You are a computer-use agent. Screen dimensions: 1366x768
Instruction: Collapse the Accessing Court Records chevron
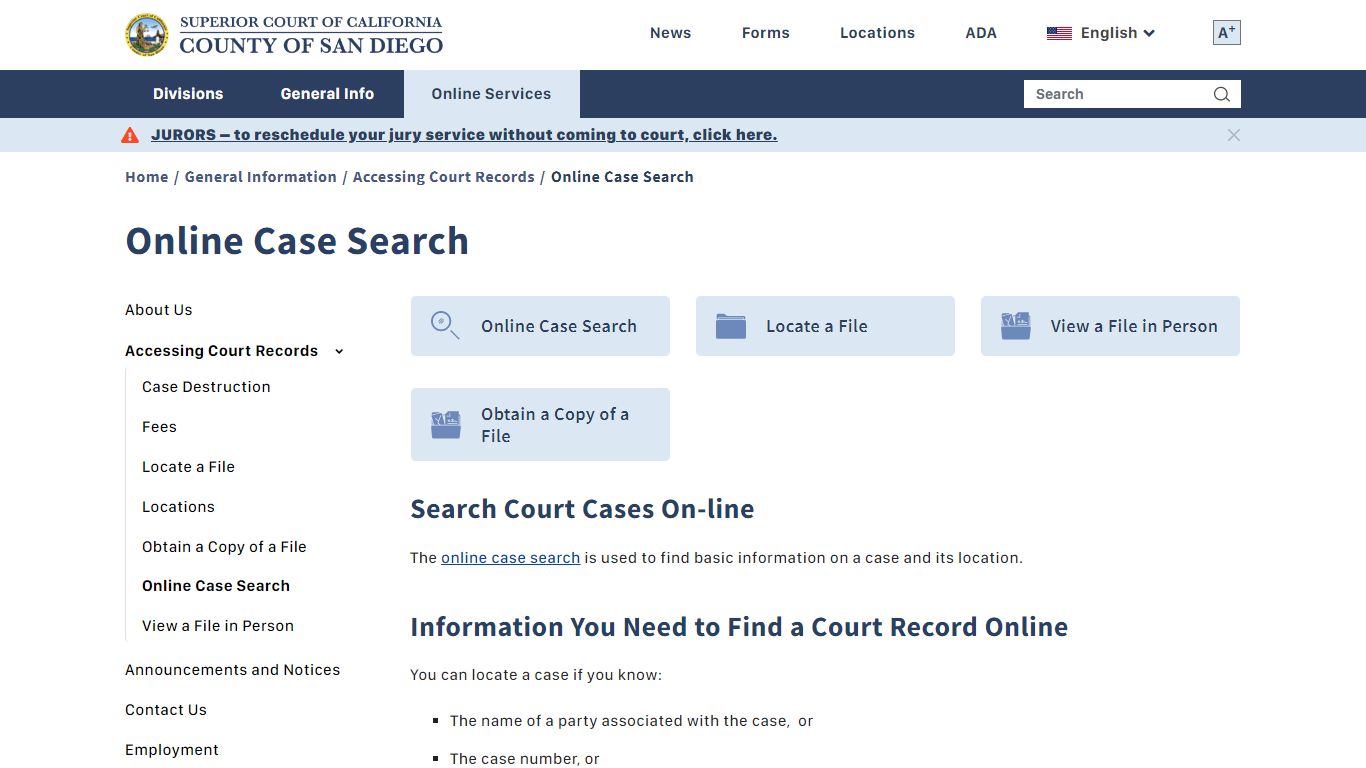339,351
